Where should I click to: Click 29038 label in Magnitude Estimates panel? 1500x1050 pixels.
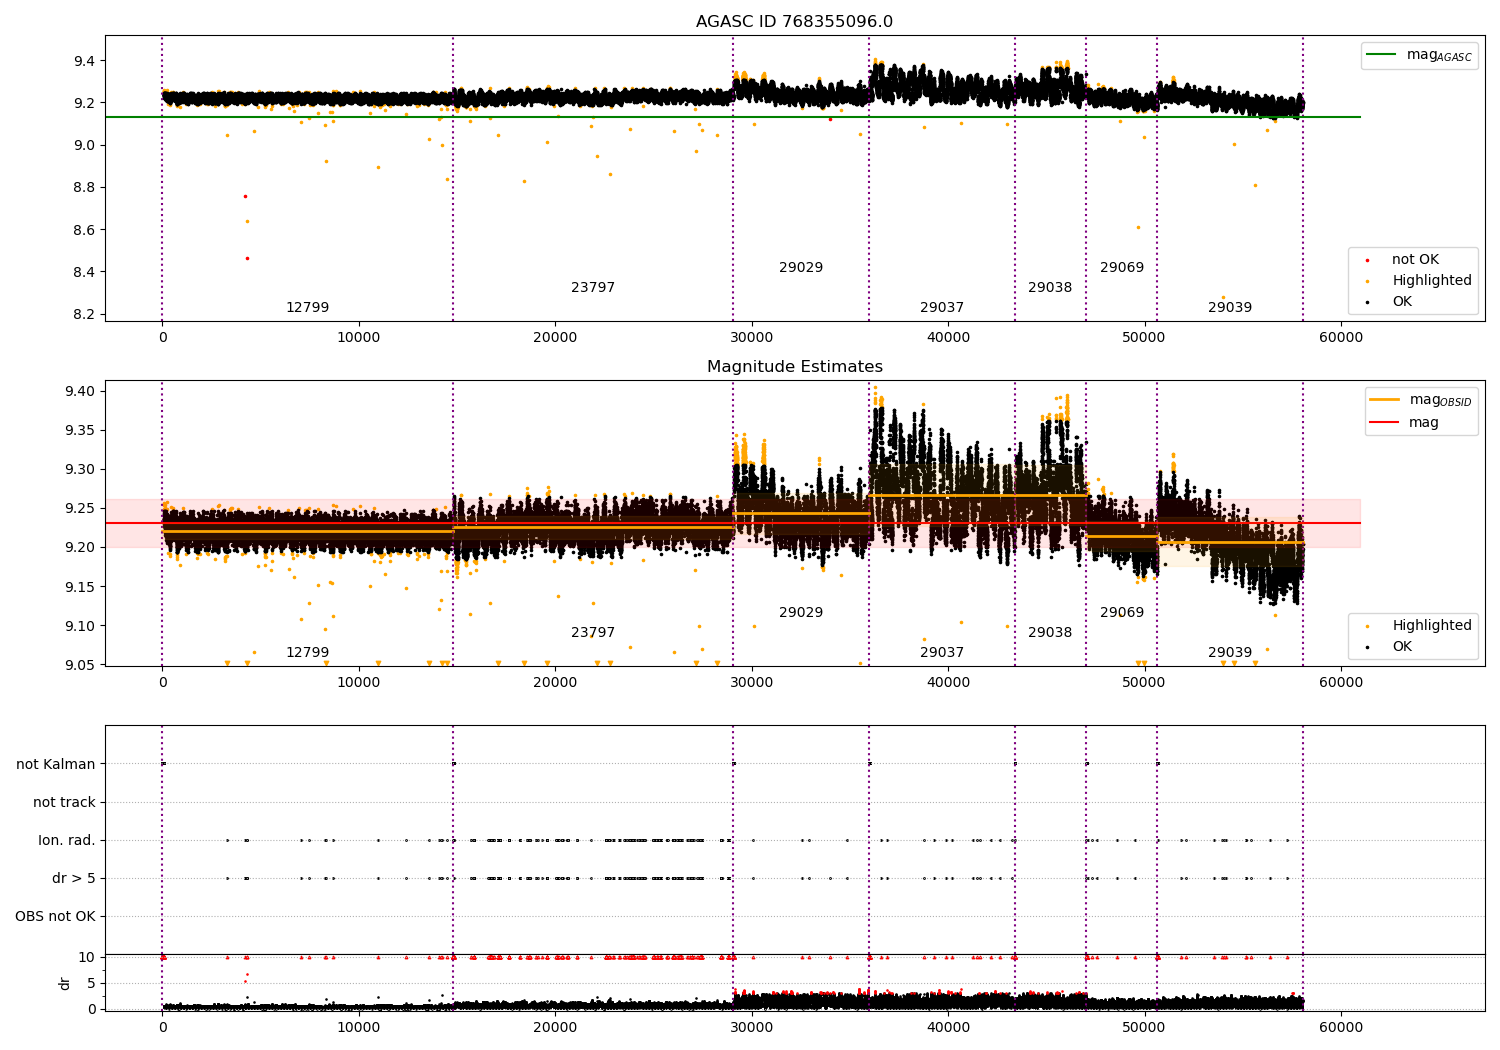click(x=1050, y=633)
